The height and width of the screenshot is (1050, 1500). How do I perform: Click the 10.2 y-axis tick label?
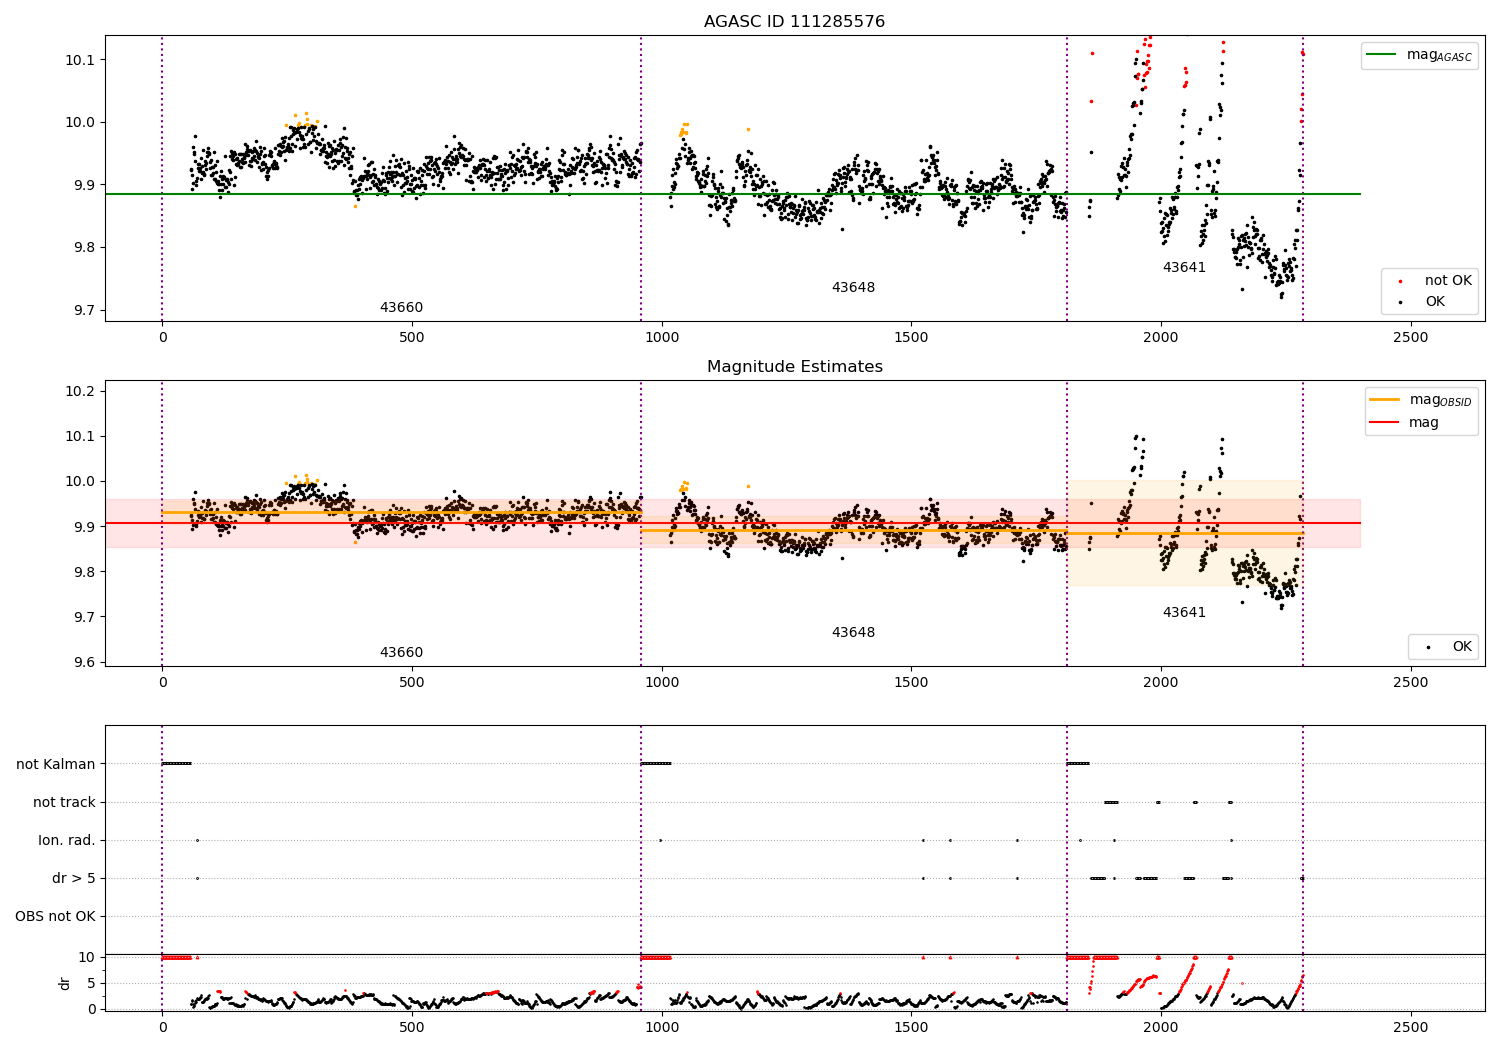[81, 391]
